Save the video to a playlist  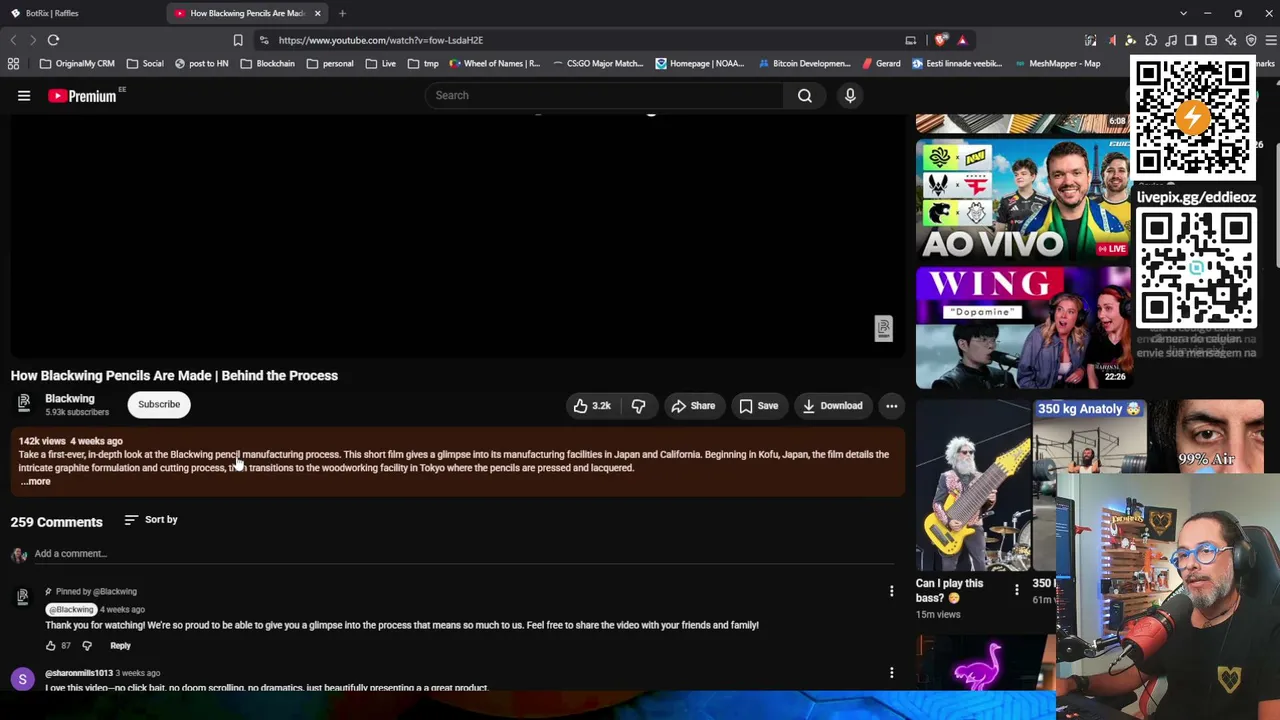coord(758,406)
